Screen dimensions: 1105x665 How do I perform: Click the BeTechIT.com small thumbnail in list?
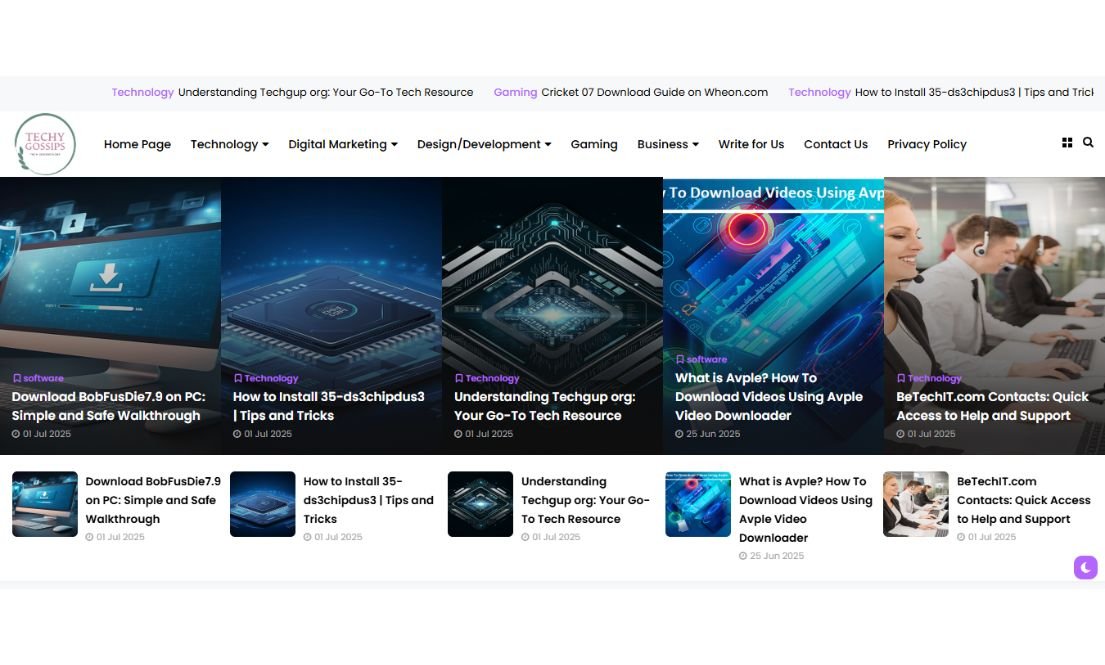click(x=916, y=504)
